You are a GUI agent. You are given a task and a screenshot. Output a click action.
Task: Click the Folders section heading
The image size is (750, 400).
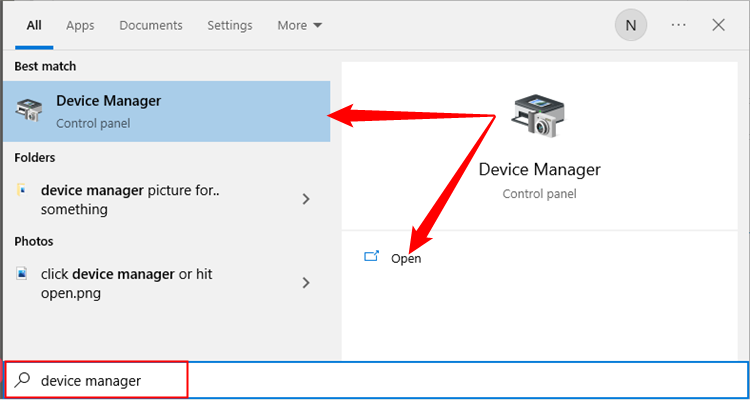pyautogui.click(x=34, y=157)
